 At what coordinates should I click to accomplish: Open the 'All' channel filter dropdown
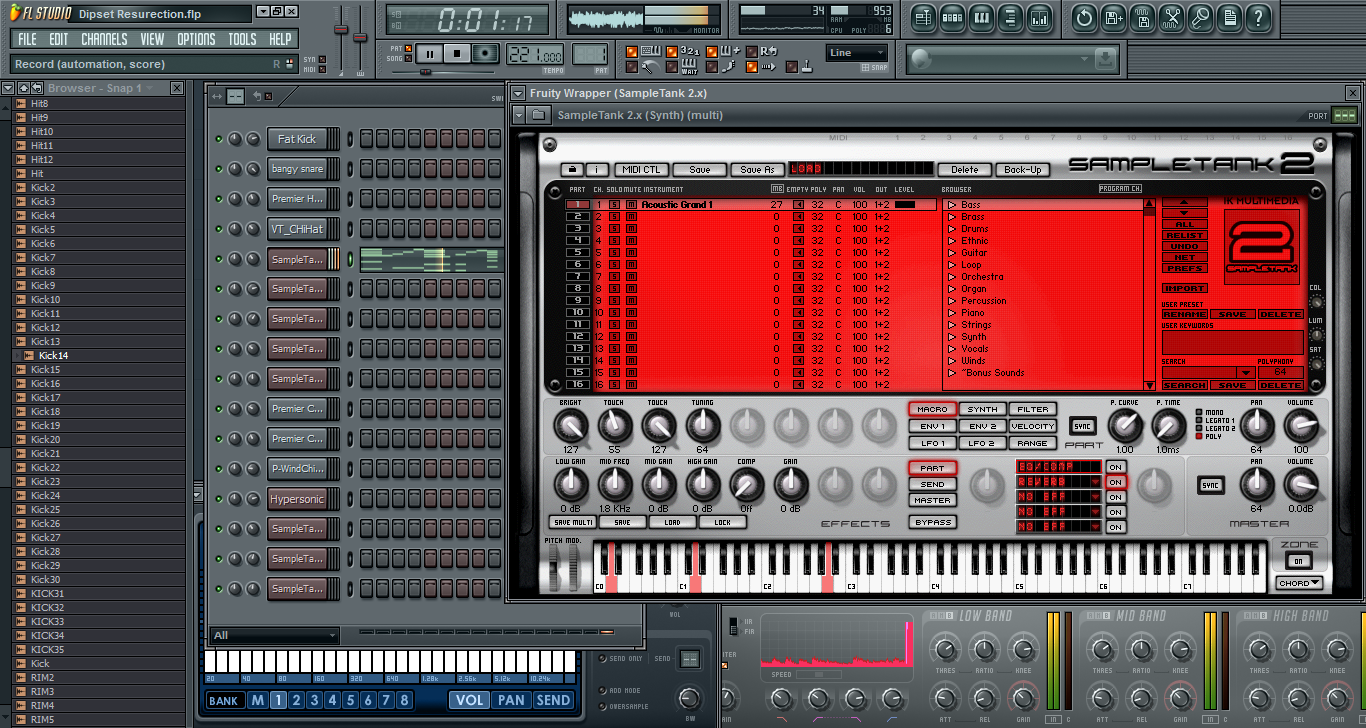point(275,635)
